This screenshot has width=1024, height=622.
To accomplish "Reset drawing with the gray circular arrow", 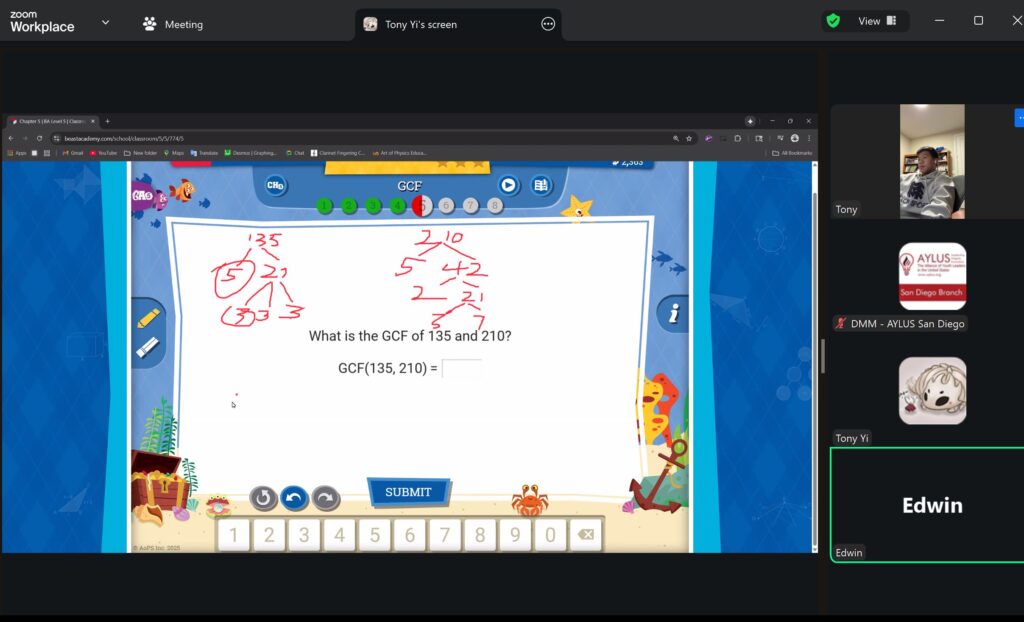I will click(263, 497).
